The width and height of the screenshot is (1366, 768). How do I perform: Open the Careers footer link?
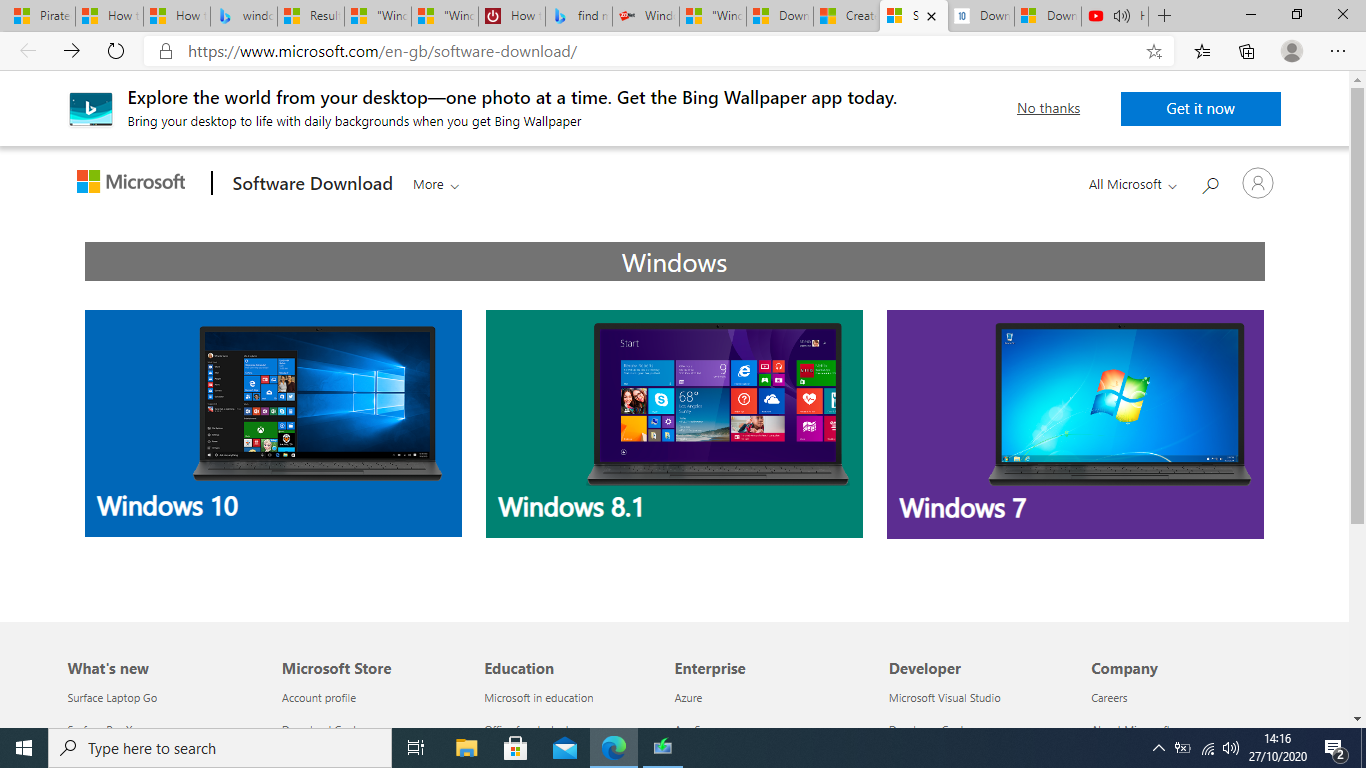[1110, 697]
